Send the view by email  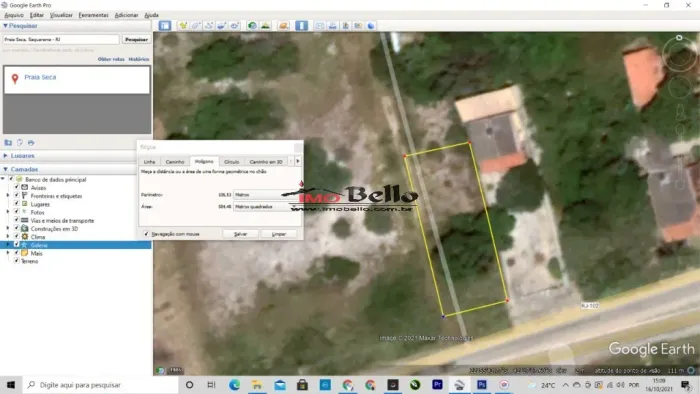[320, 25]
